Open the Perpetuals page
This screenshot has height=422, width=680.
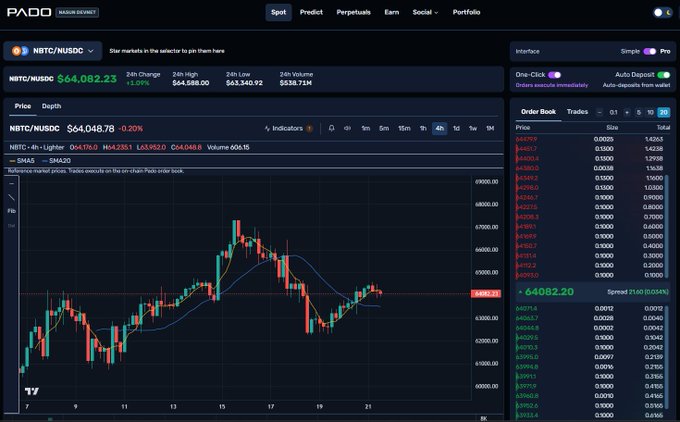point(353,12)
